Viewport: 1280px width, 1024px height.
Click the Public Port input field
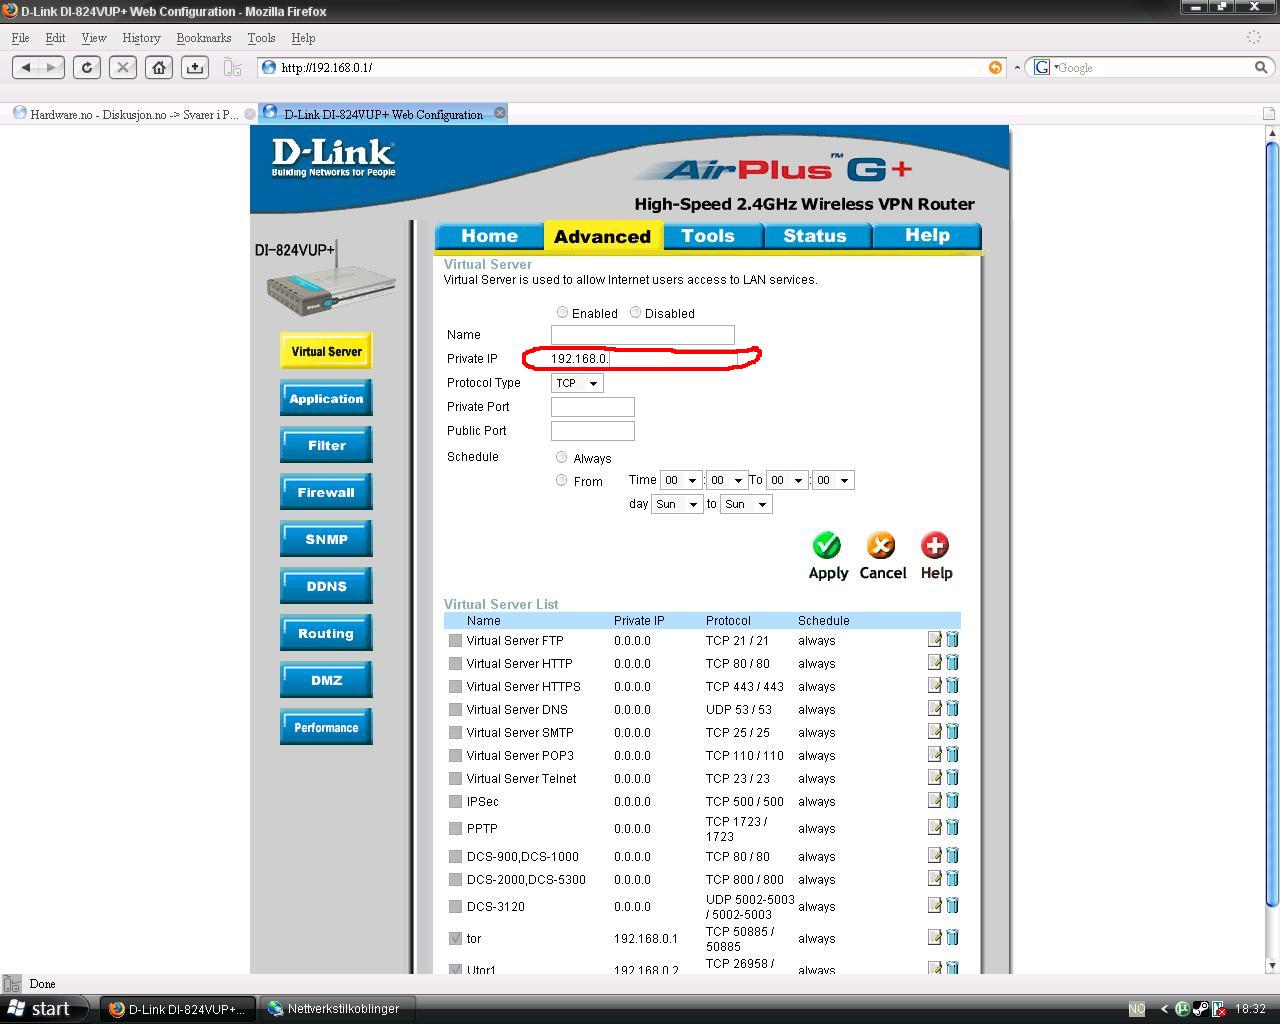(592, 431)
